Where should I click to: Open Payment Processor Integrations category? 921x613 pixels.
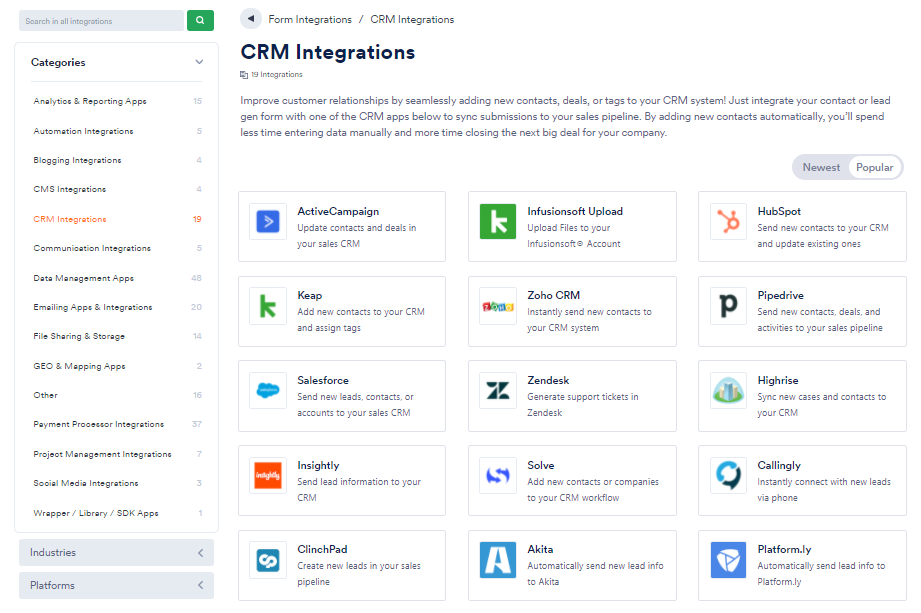point(116,424)
